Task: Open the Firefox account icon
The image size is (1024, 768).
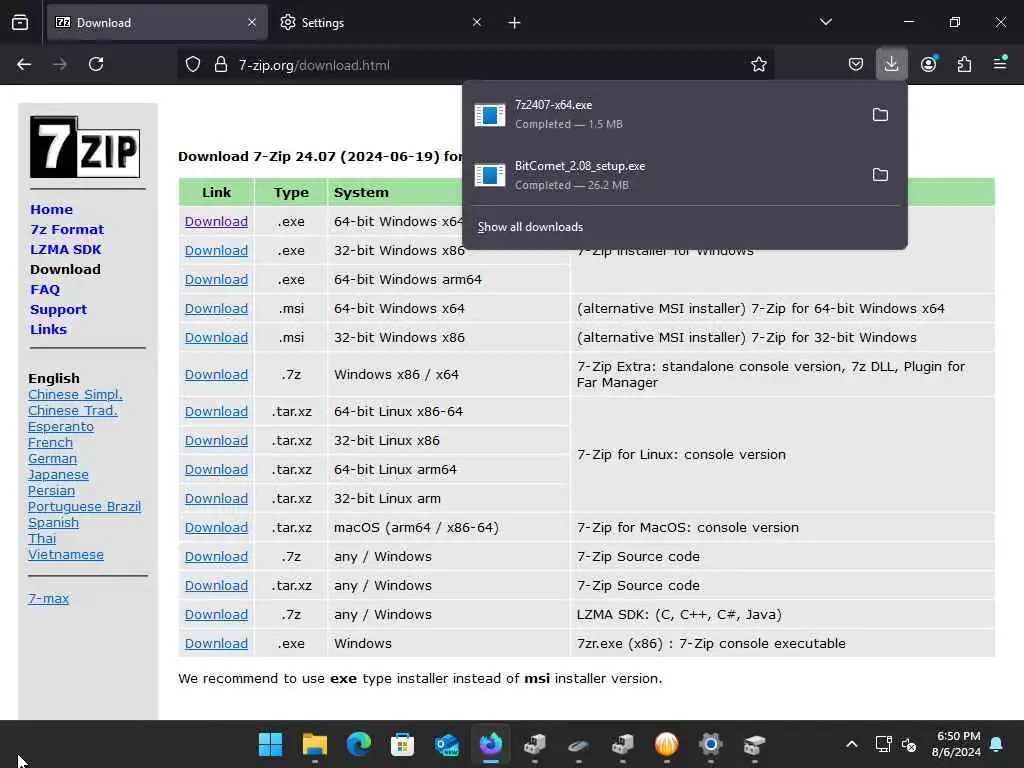Action: 928,64
